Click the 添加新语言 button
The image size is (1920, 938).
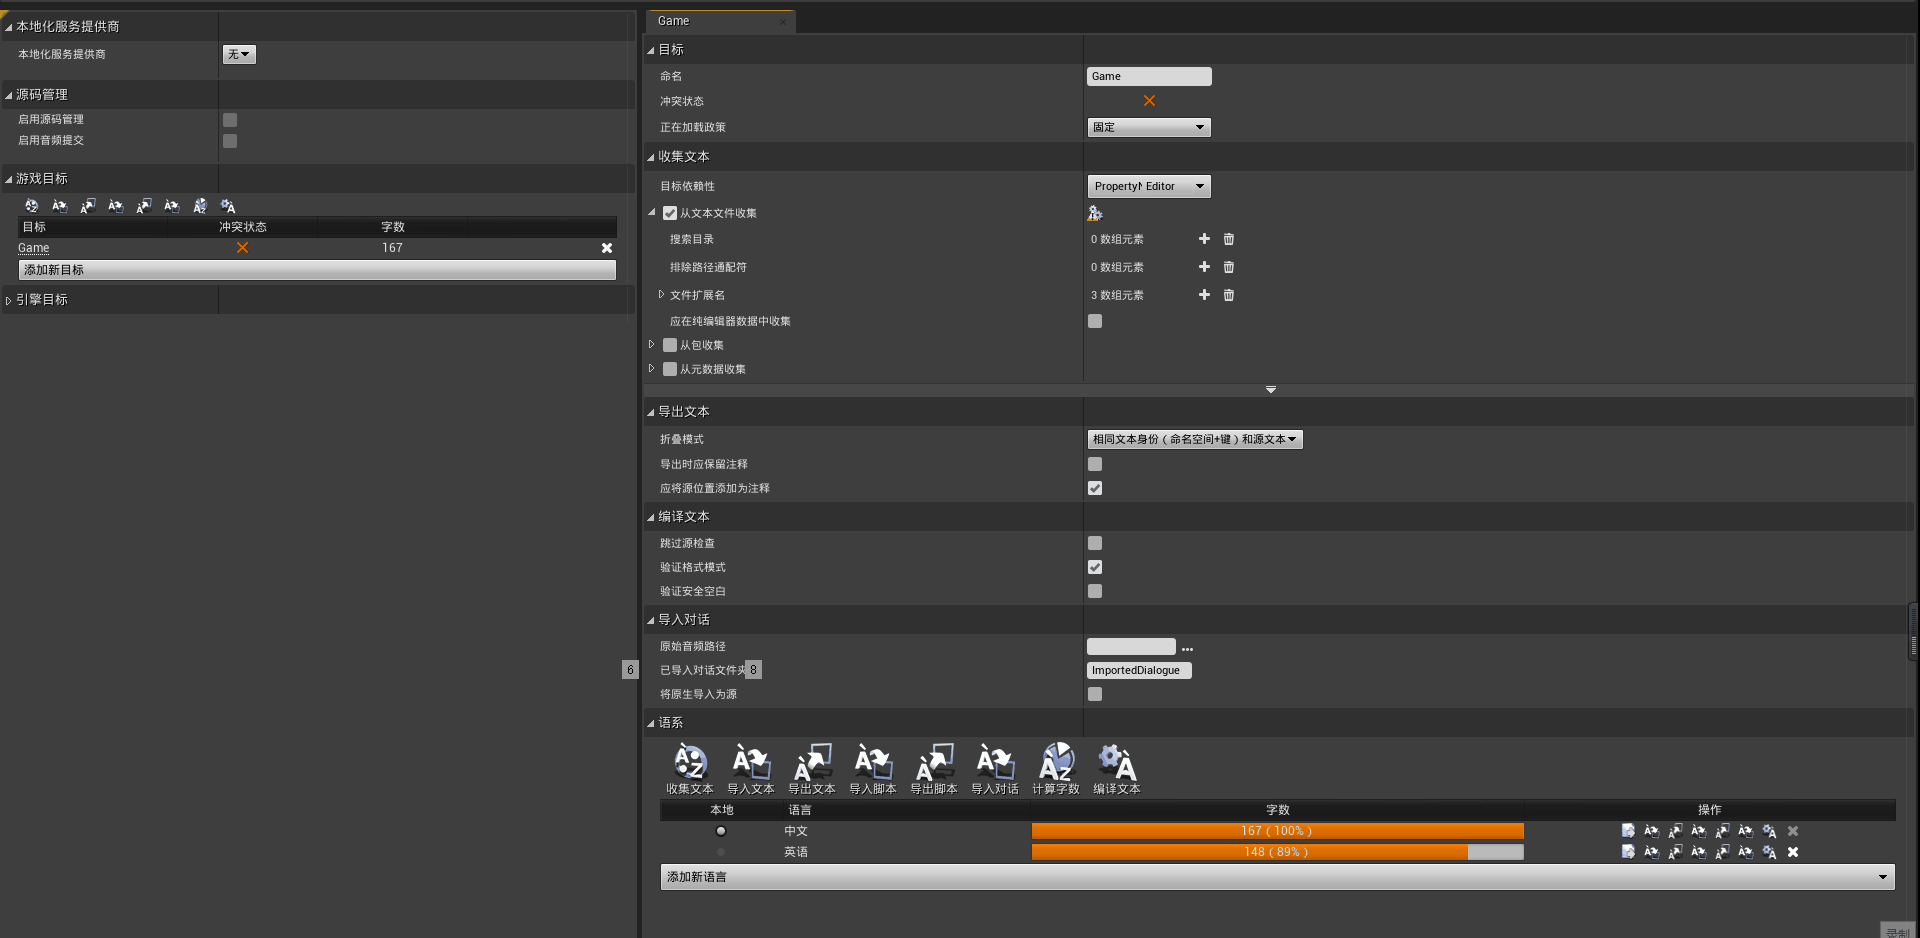click(x=1277, y=877)
